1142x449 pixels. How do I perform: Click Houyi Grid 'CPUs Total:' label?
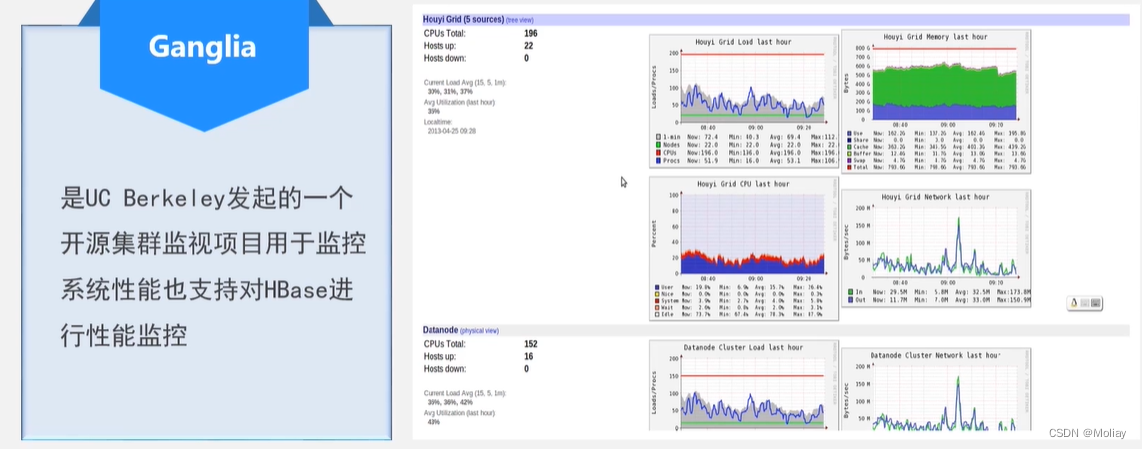444,33
